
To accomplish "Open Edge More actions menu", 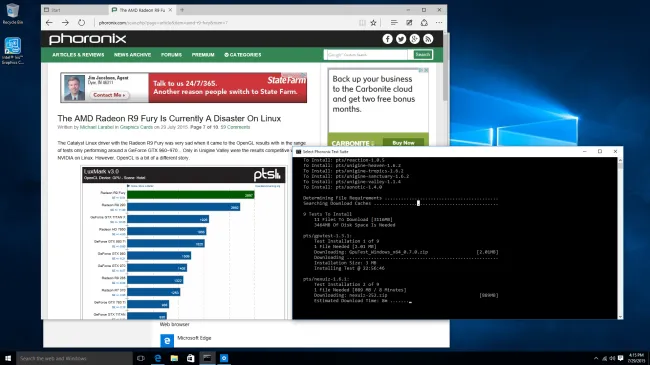I will click(439, 23).
